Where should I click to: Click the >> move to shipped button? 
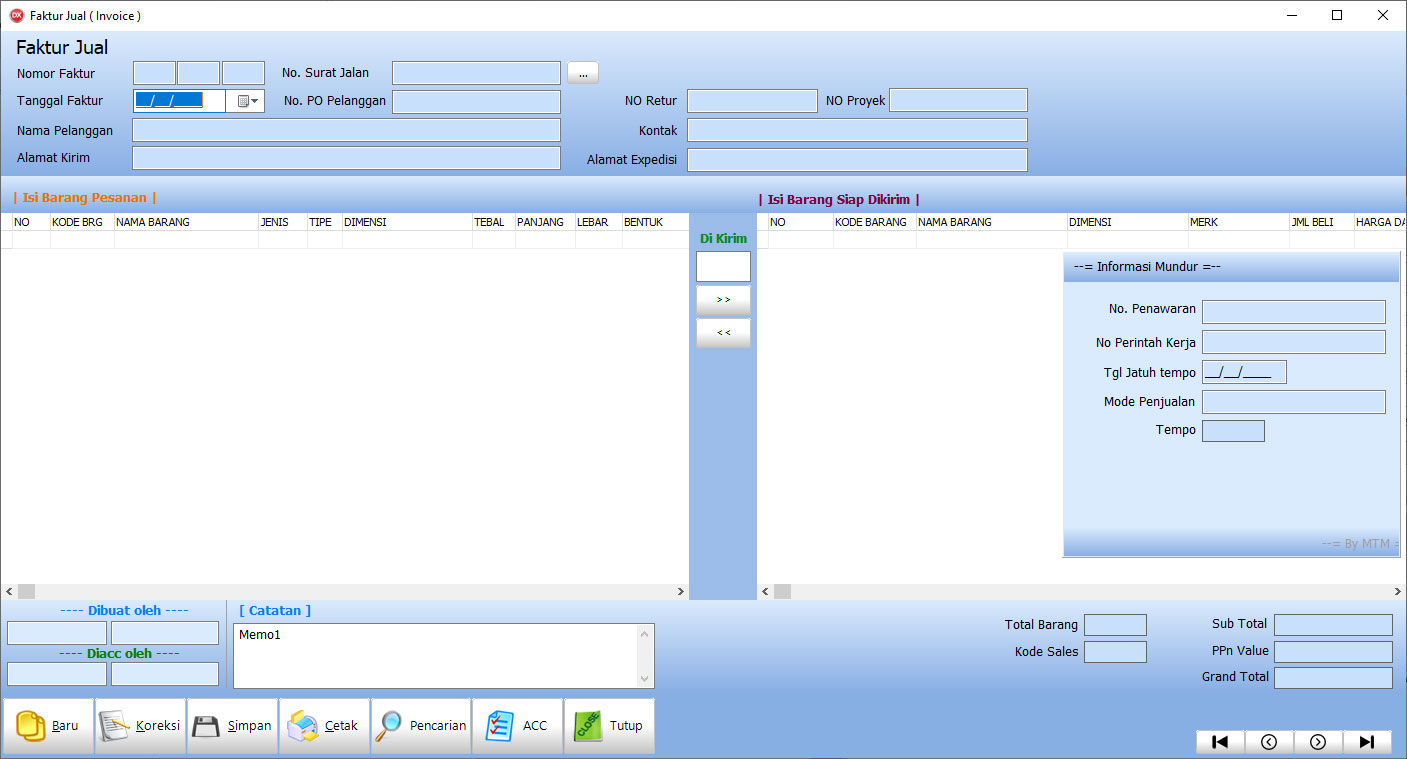pos(723,300)
